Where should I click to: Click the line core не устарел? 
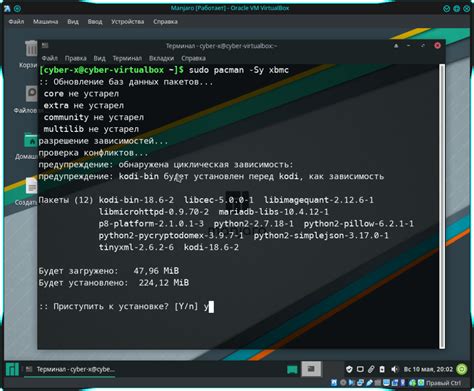pos(81,94)
